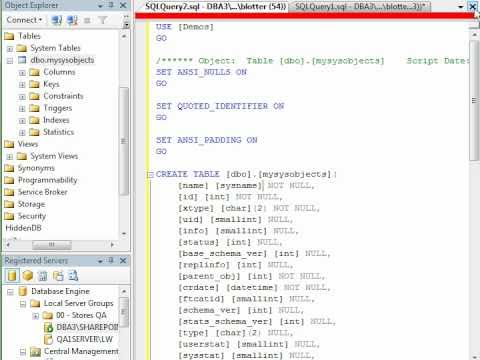Expand the Statistics folder
Screen dimensions: 480x360
(x=22, y=133)
